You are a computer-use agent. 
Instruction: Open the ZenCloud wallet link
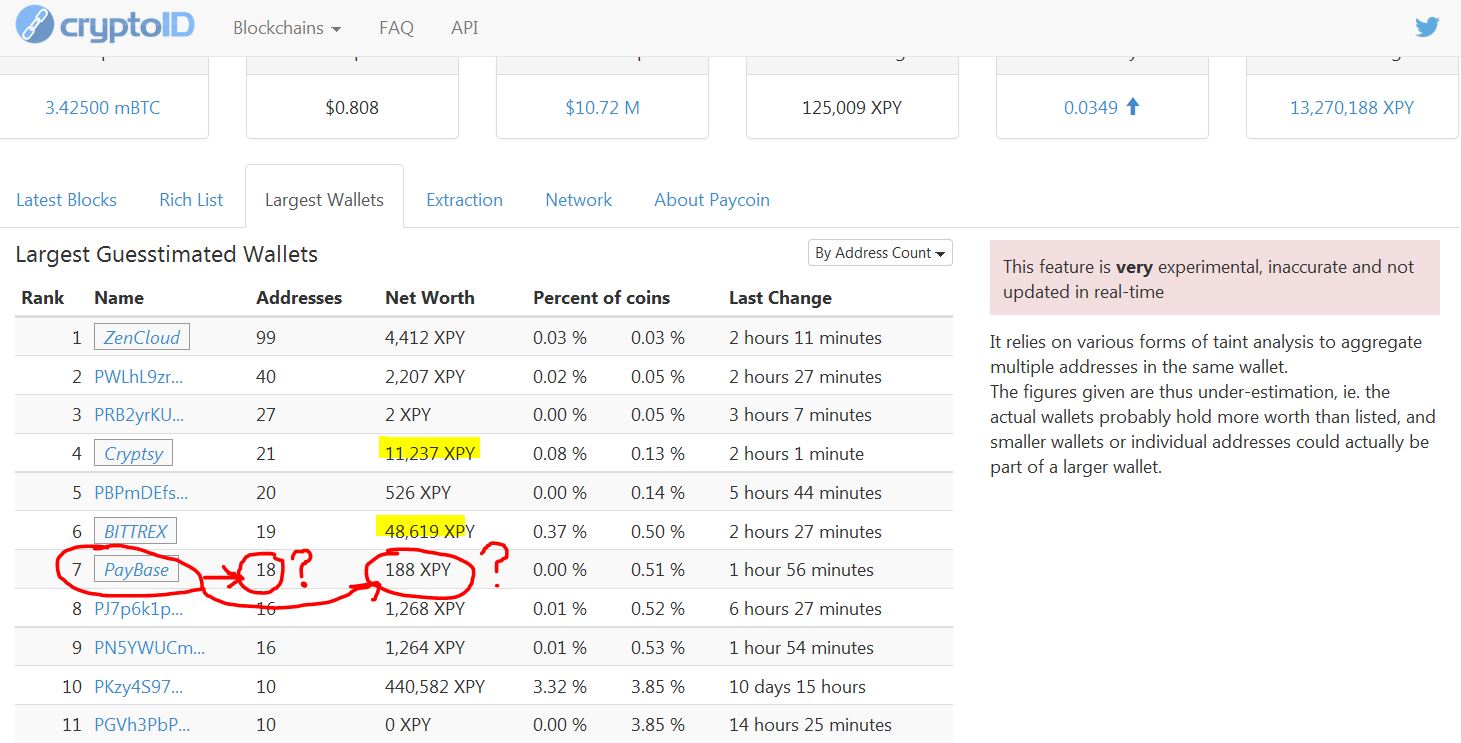[x=142, y=337]
